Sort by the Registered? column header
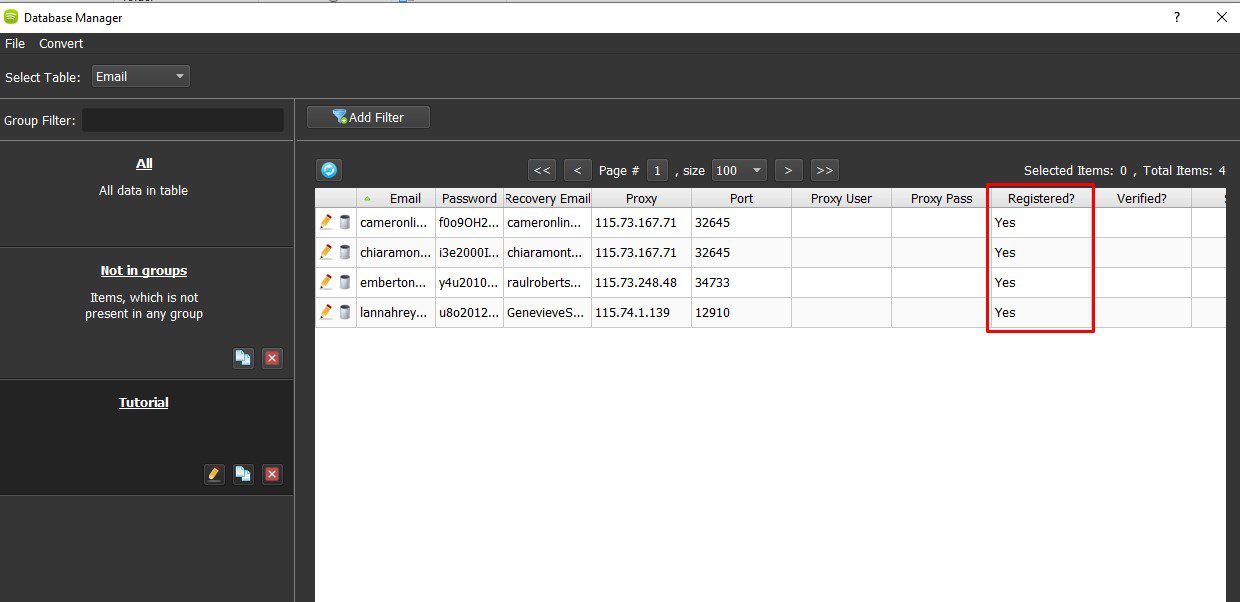The height and width of the screenshot is (602, 1240). coord(1041,198)
